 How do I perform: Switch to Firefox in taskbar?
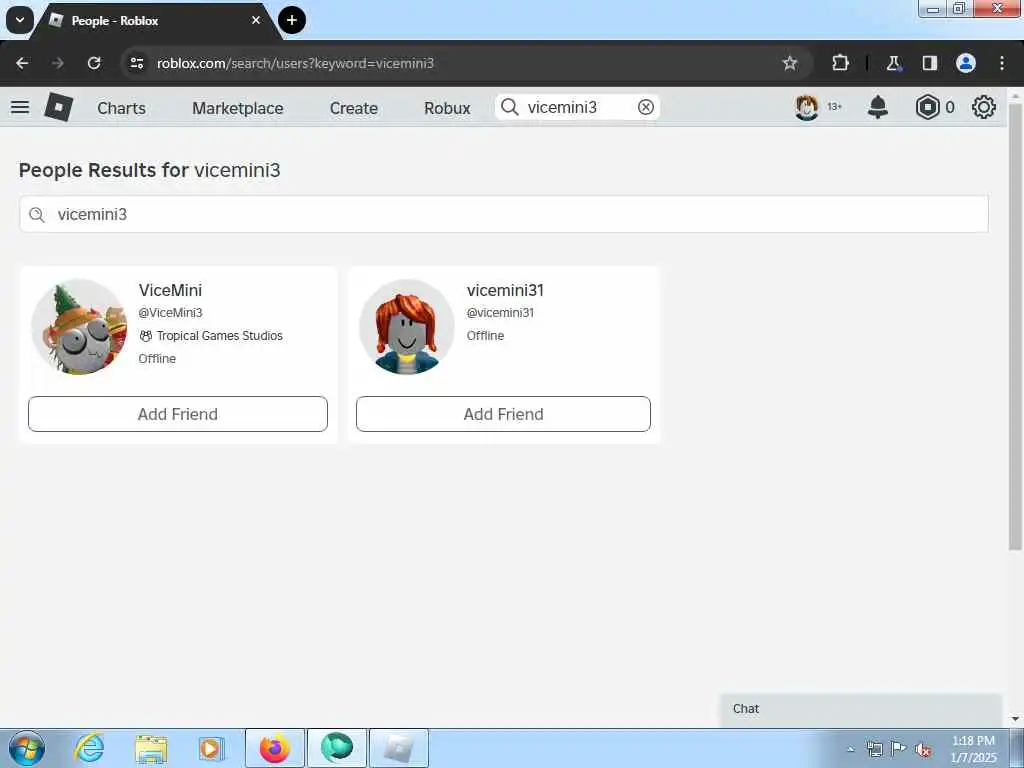coord(275,748)
